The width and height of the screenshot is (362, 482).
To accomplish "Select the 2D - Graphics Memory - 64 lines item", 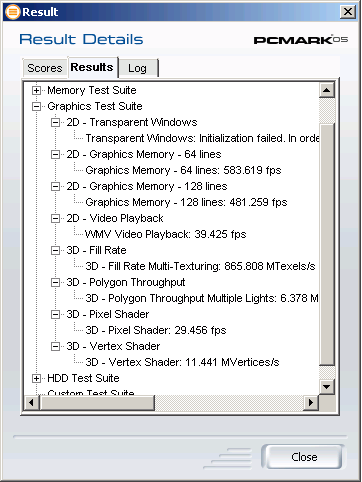I will (x=144, y=154).
